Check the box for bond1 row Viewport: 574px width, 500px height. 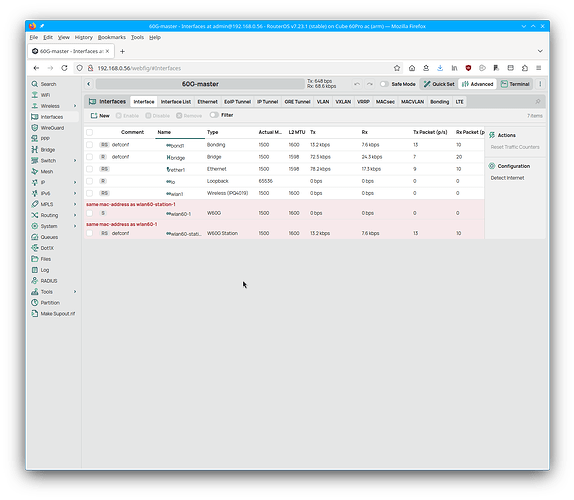click(89, 145)
